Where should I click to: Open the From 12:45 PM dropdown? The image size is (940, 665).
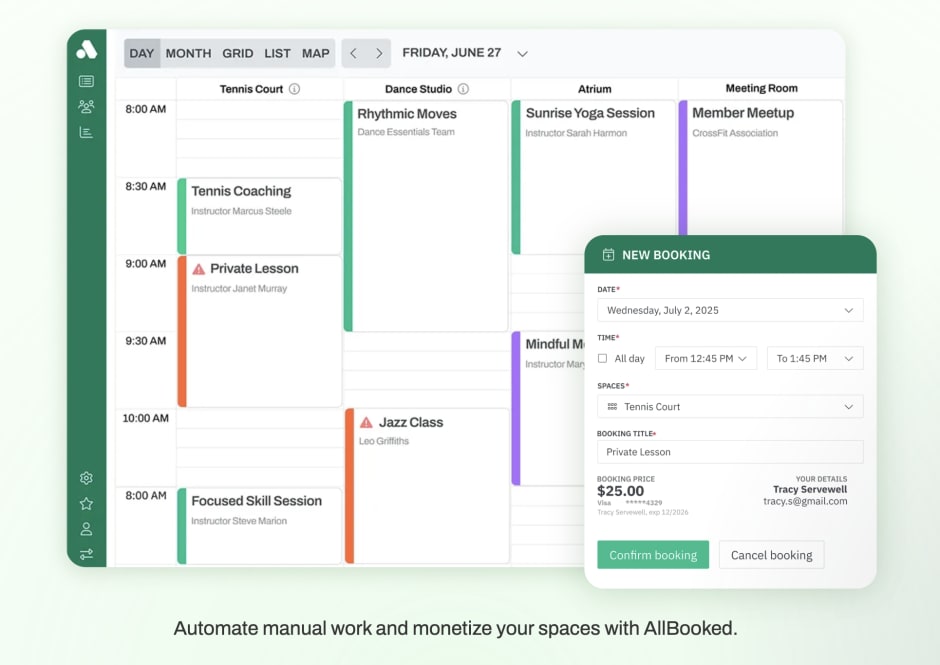[706, 359]
